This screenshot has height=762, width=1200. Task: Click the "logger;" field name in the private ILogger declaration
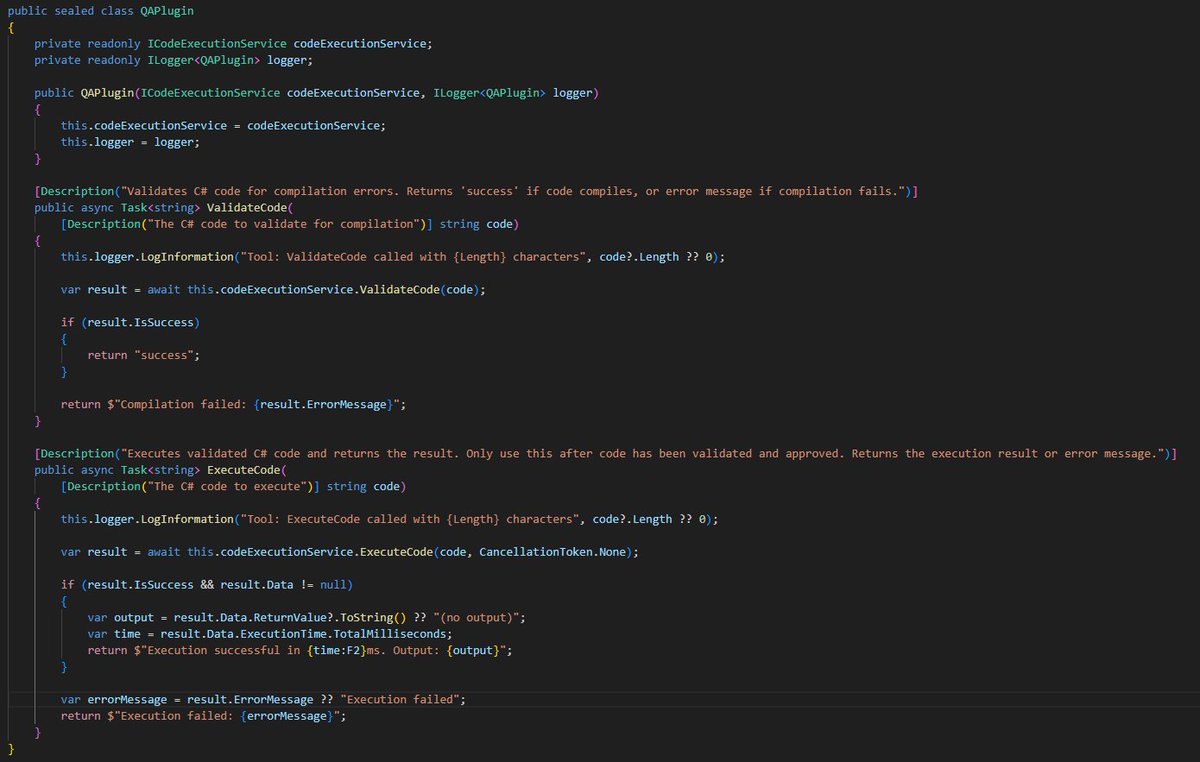pyautogui.click(x=290, y=60)
